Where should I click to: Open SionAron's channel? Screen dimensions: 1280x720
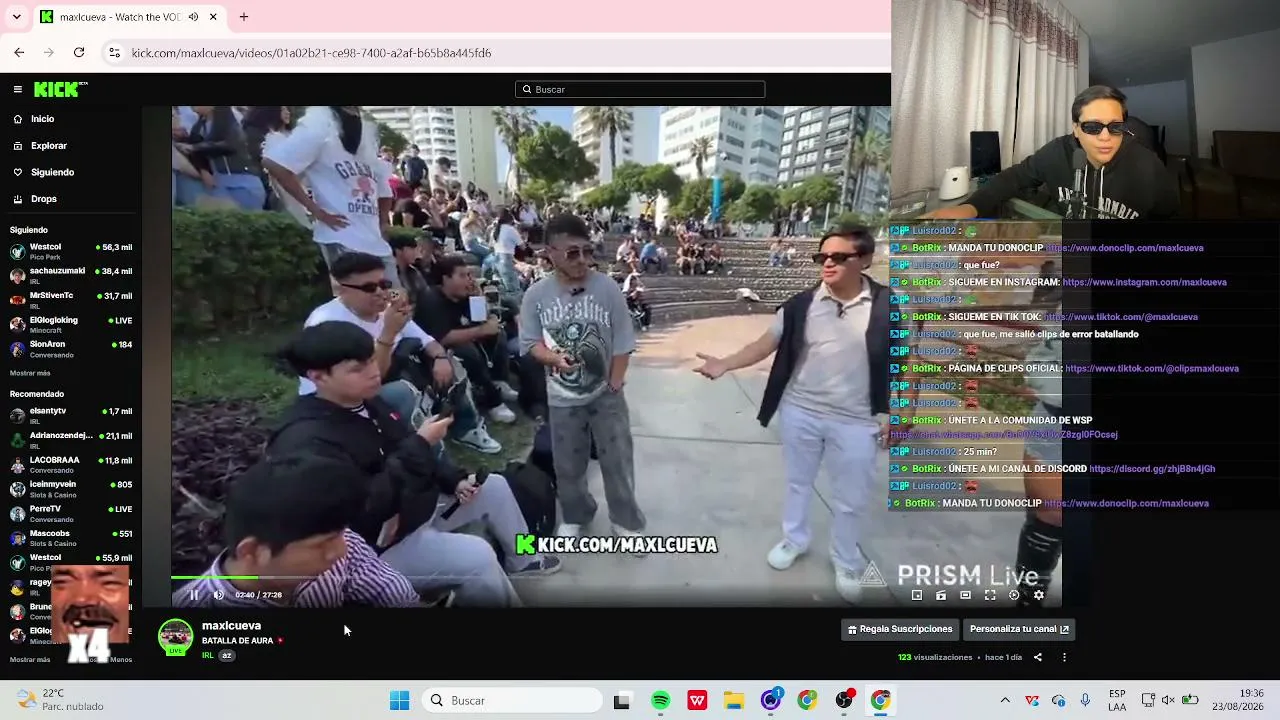pos(70,348)
